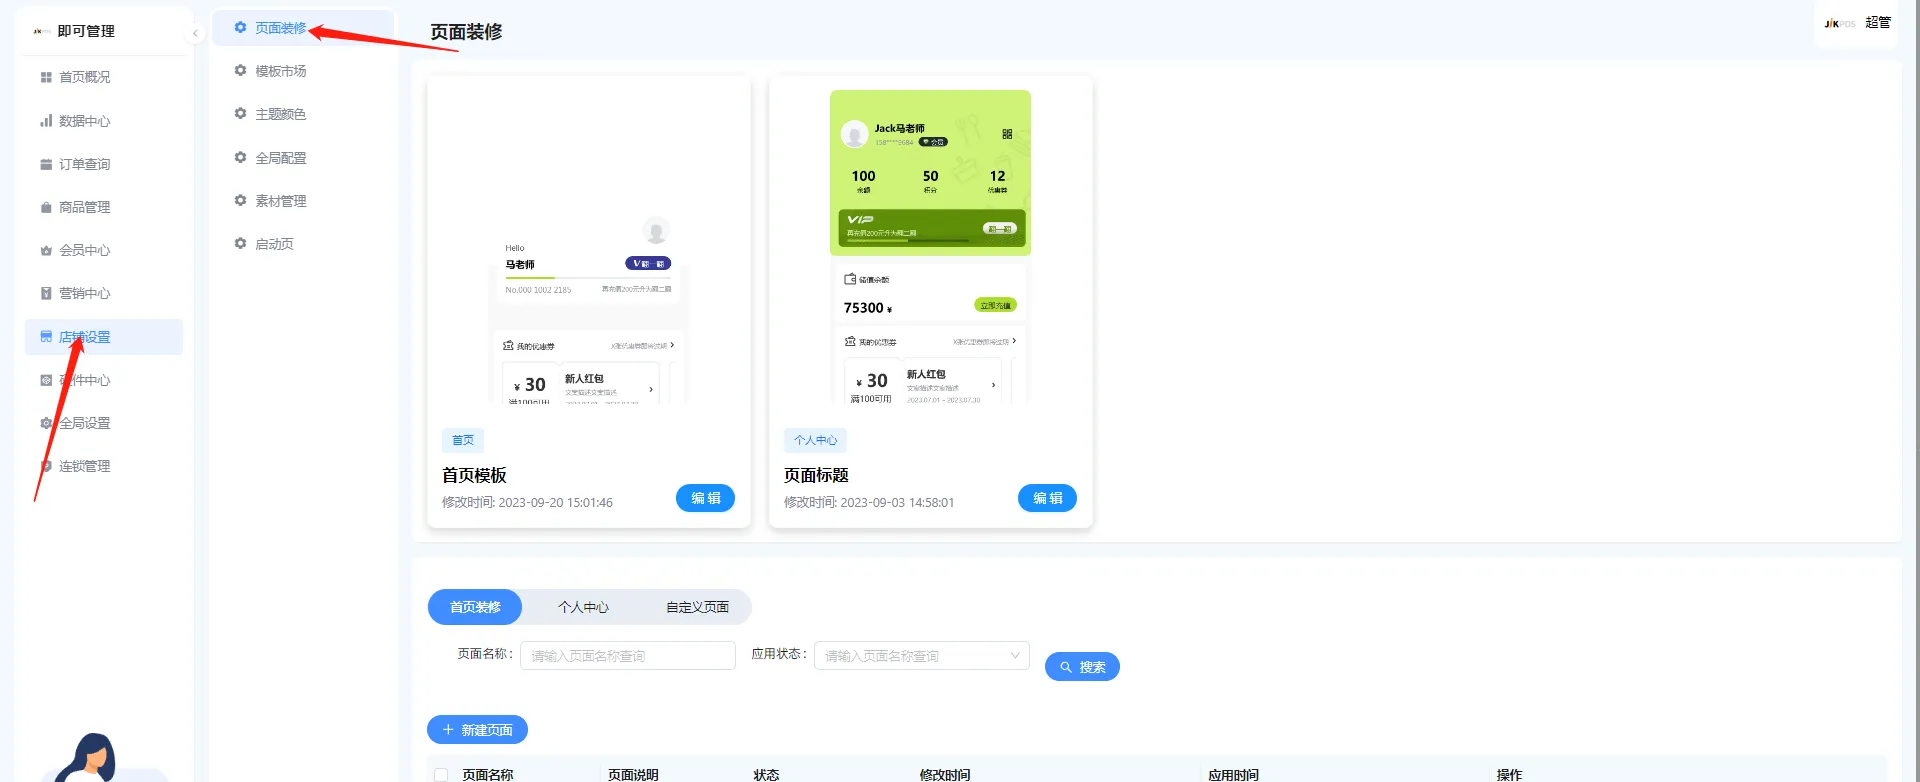Switch to the 个人中心 tab

coord(583,607)
